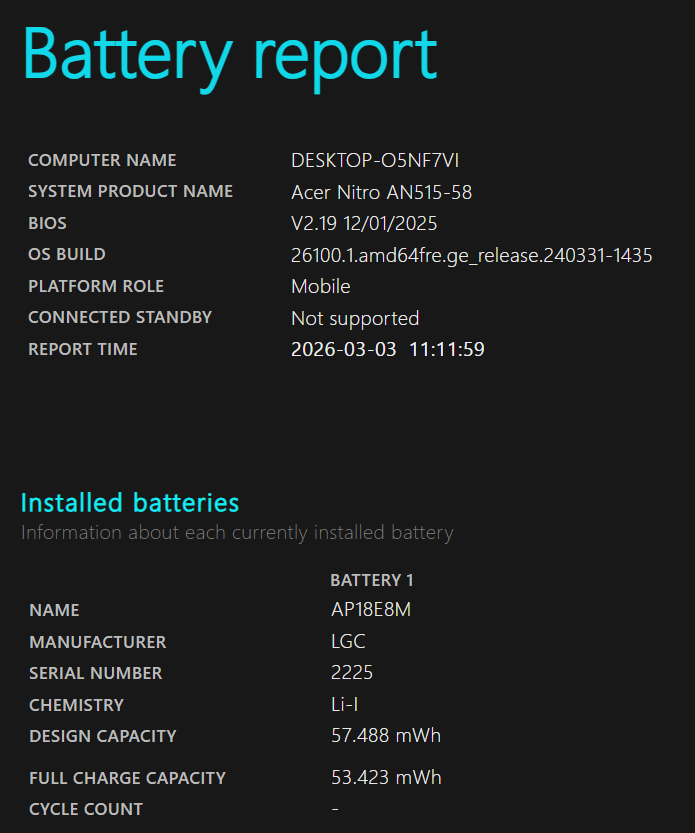Click the Connected Standby 'Not supported' text

354,318
